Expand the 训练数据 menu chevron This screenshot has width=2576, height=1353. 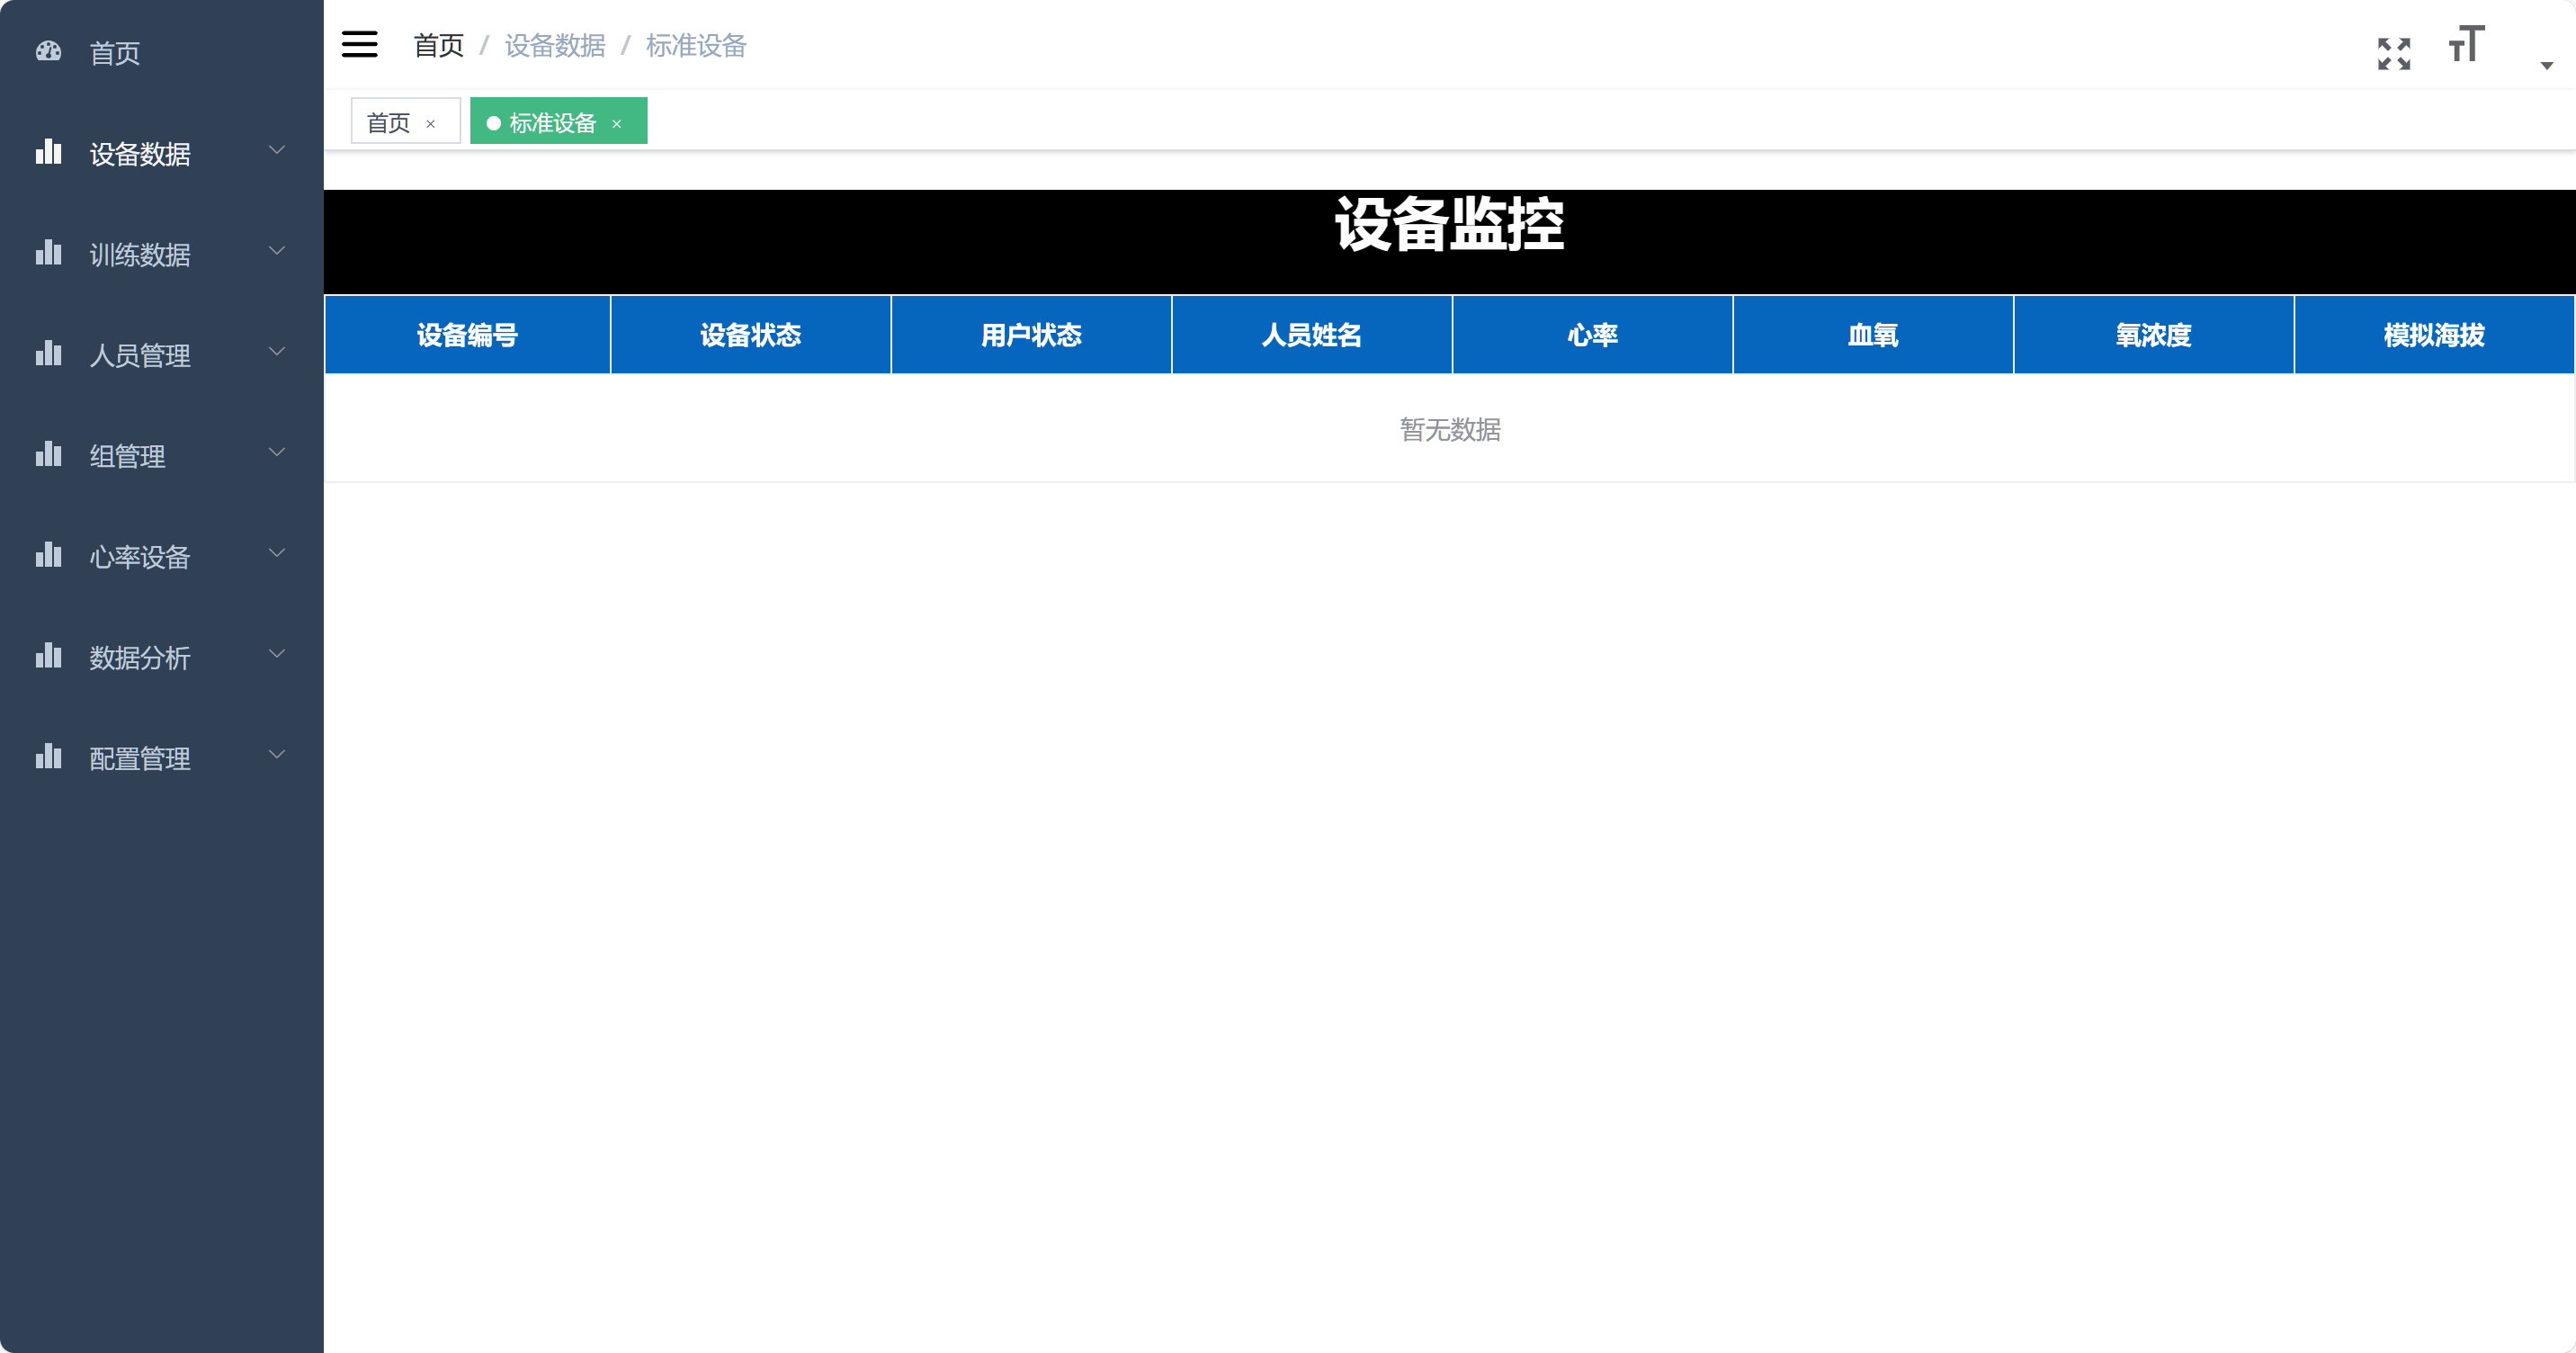click(277, 251)
